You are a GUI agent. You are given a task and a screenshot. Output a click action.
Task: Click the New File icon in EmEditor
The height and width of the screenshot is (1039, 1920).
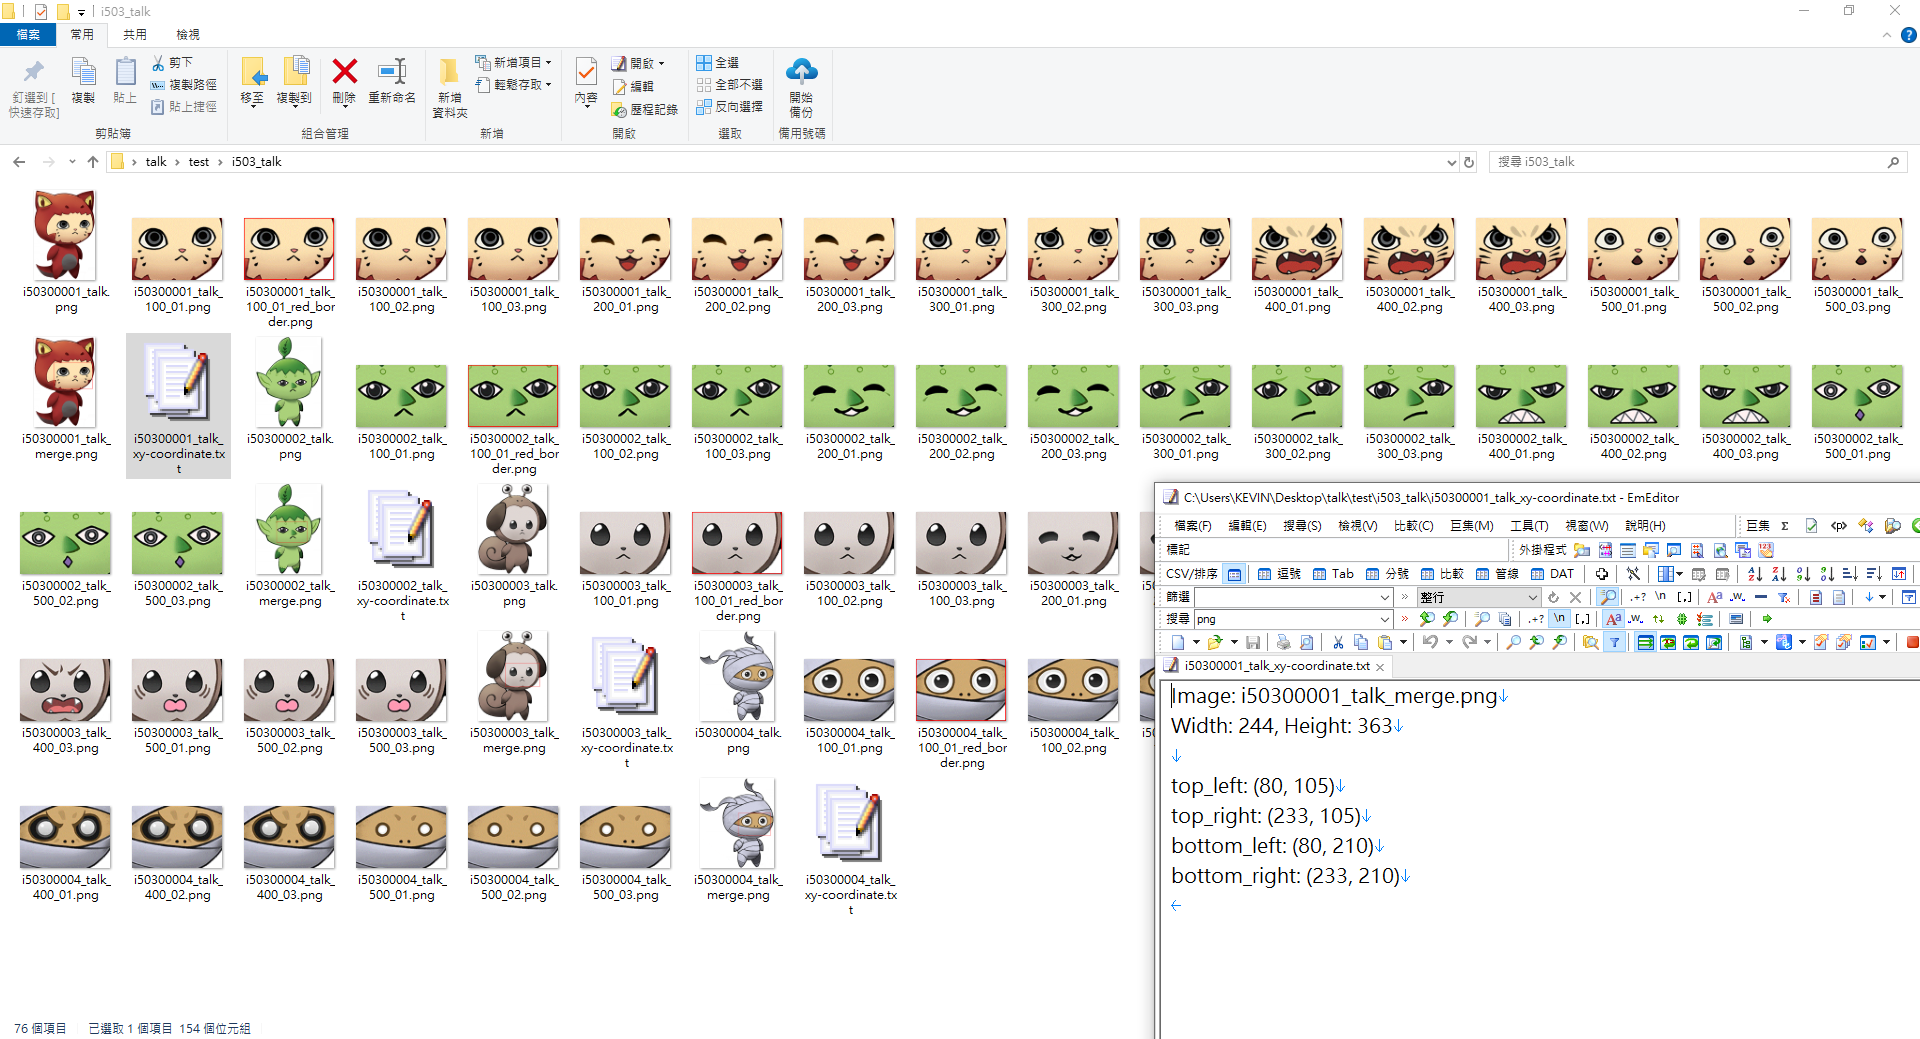point(1178,642)
